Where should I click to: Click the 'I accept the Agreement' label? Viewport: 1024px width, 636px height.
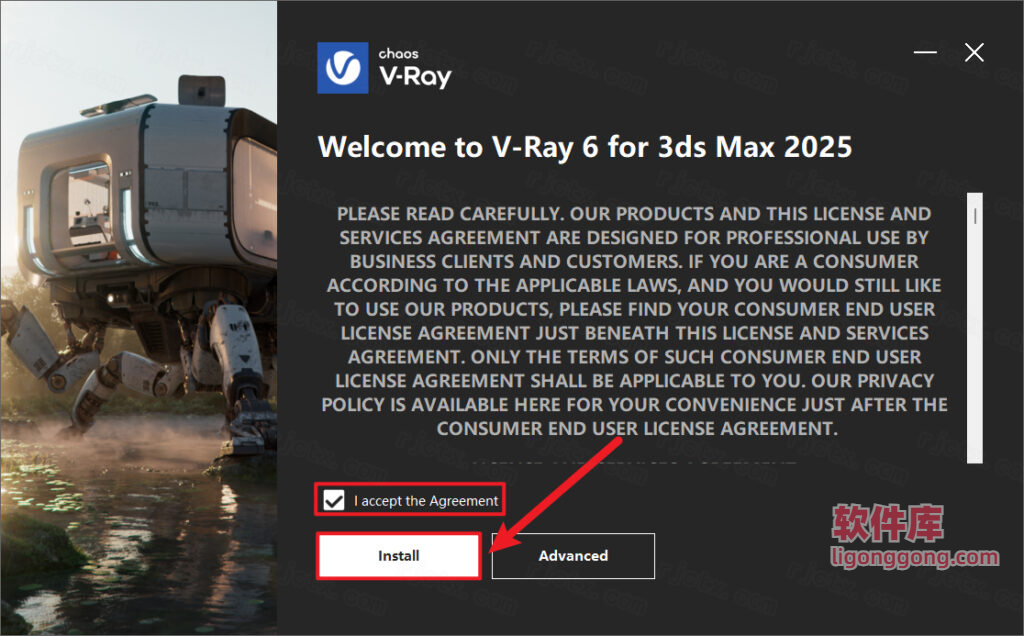tap(426, 501)
